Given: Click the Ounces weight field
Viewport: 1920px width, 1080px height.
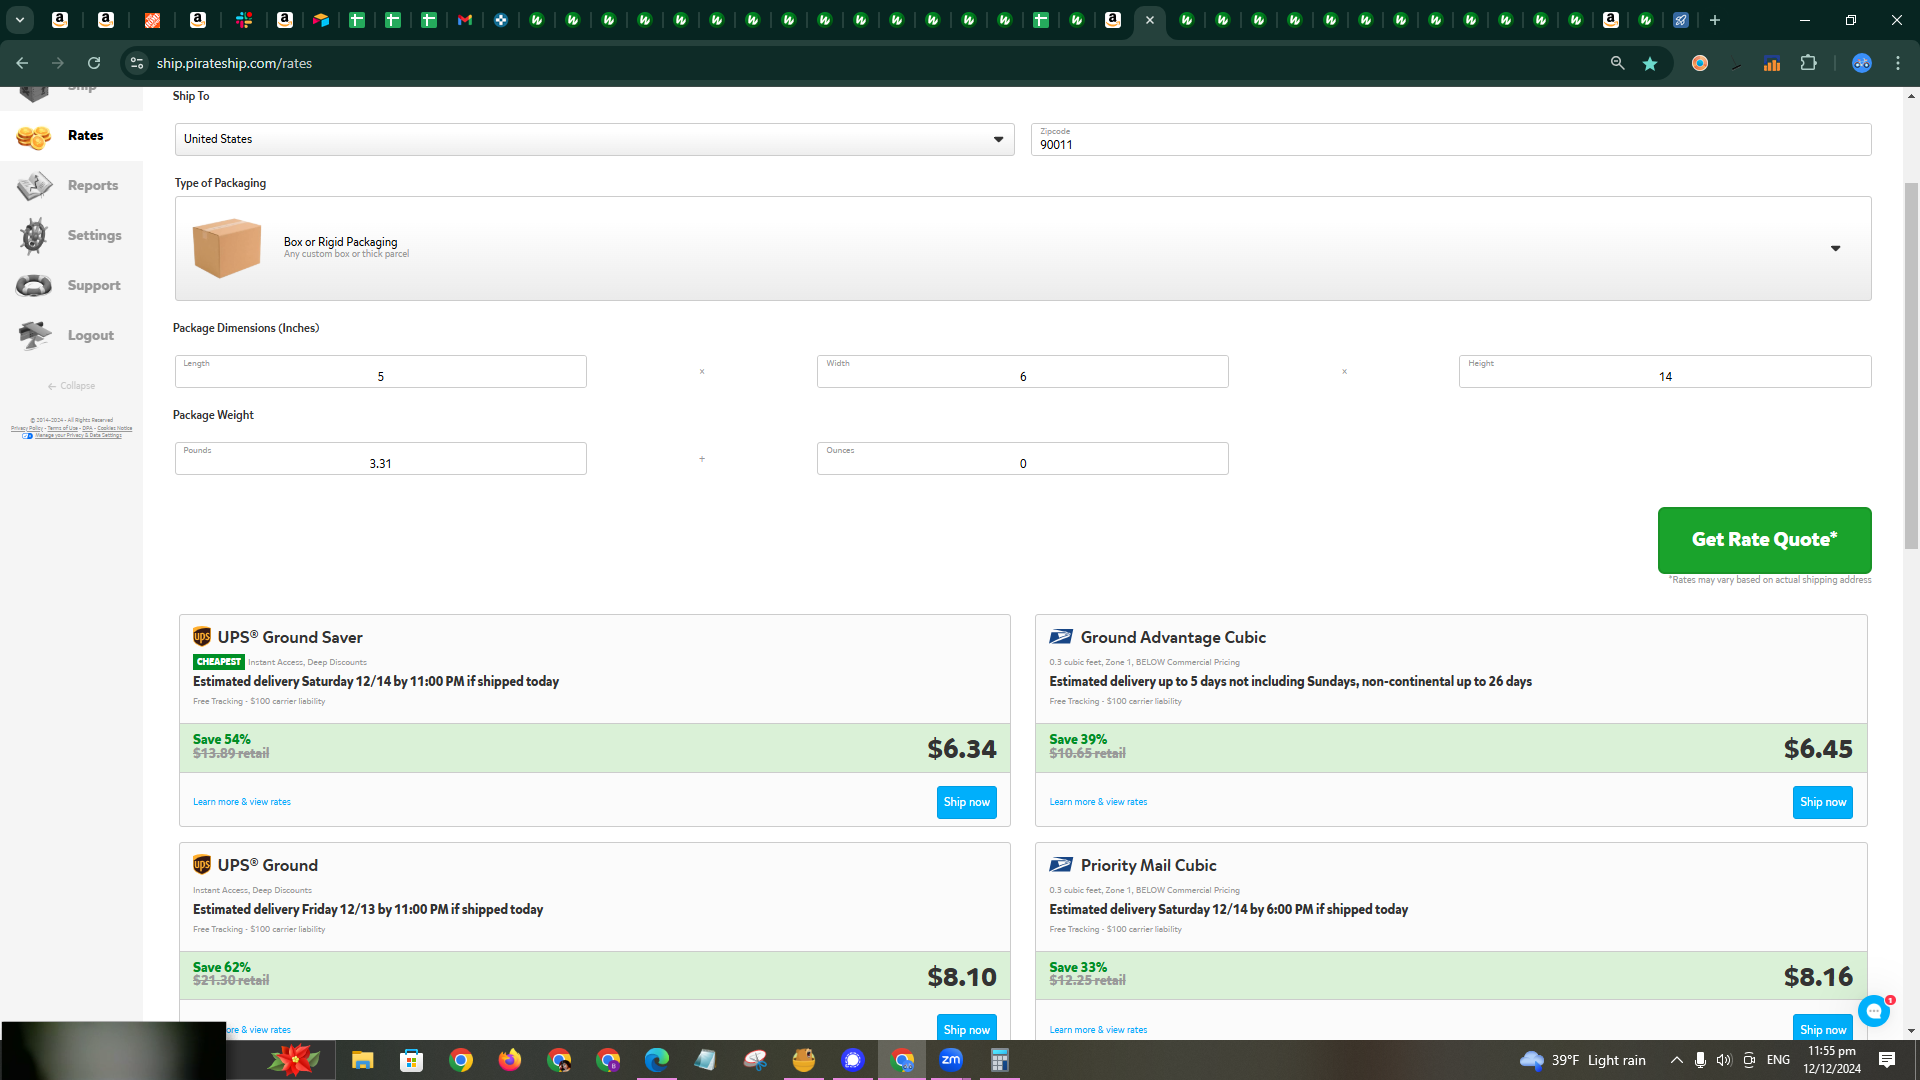Looking at the screenshot, I should click(x=1022, y=459).
